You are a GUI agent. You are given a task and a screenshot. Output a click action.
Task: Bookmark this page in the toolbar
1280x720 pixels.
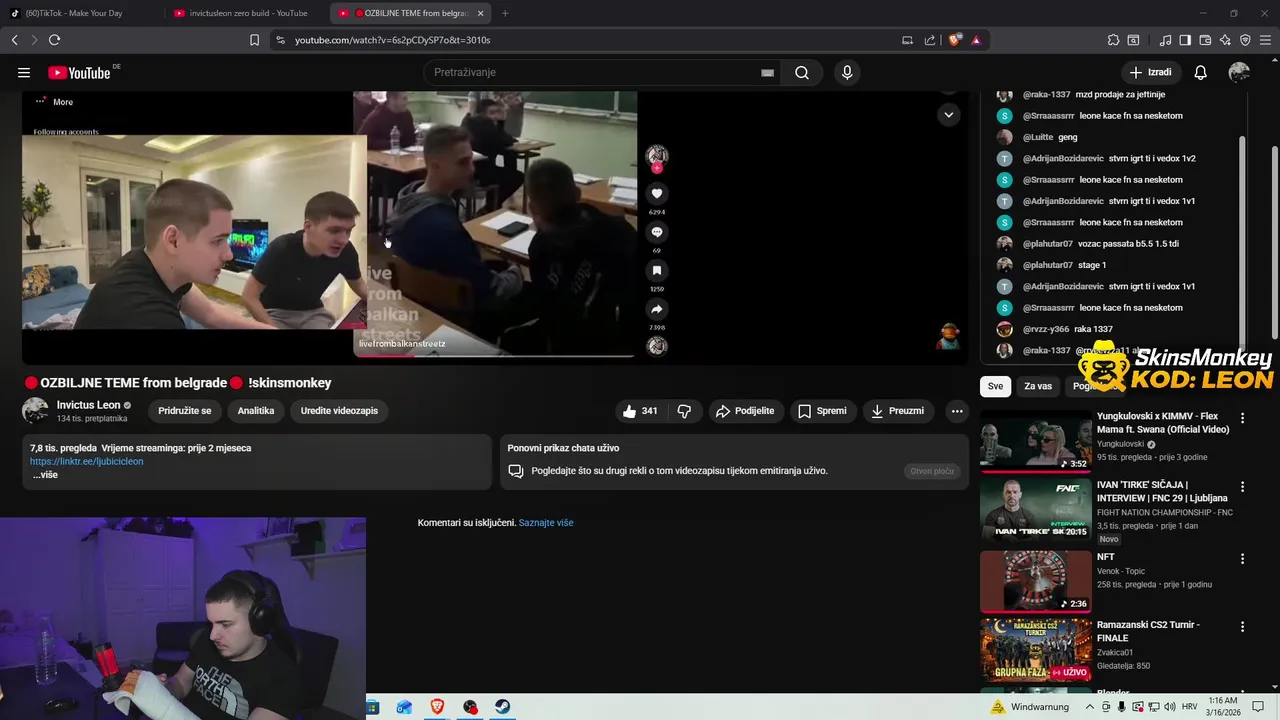coord(254,40)
